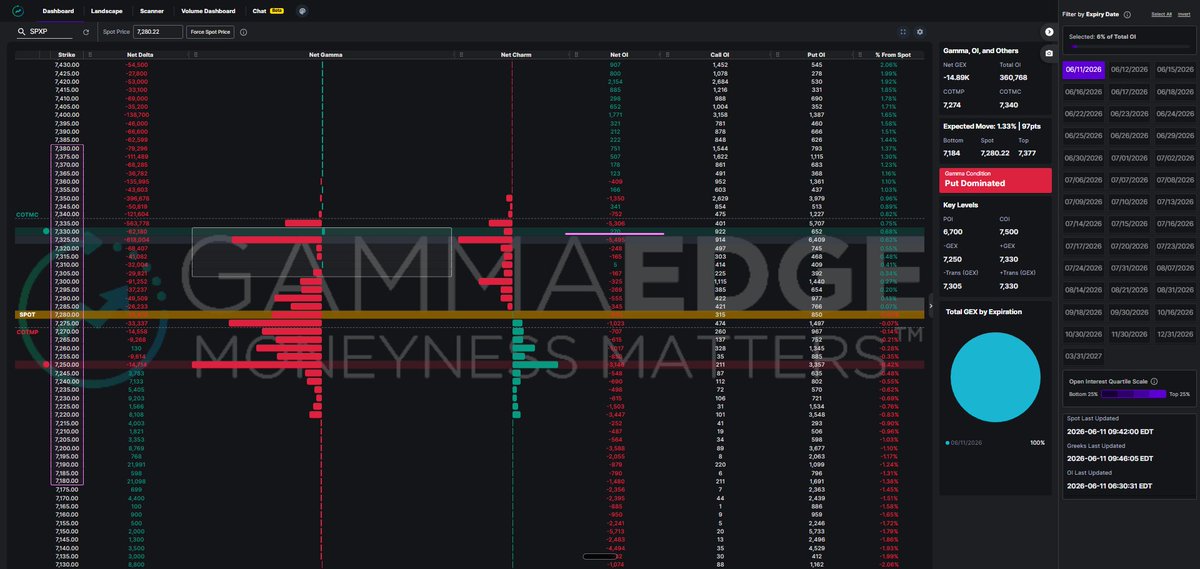Refresh the ticker data with the reload icon
Viewport: 1200px width, 569px height.
[x=86, y=32]
